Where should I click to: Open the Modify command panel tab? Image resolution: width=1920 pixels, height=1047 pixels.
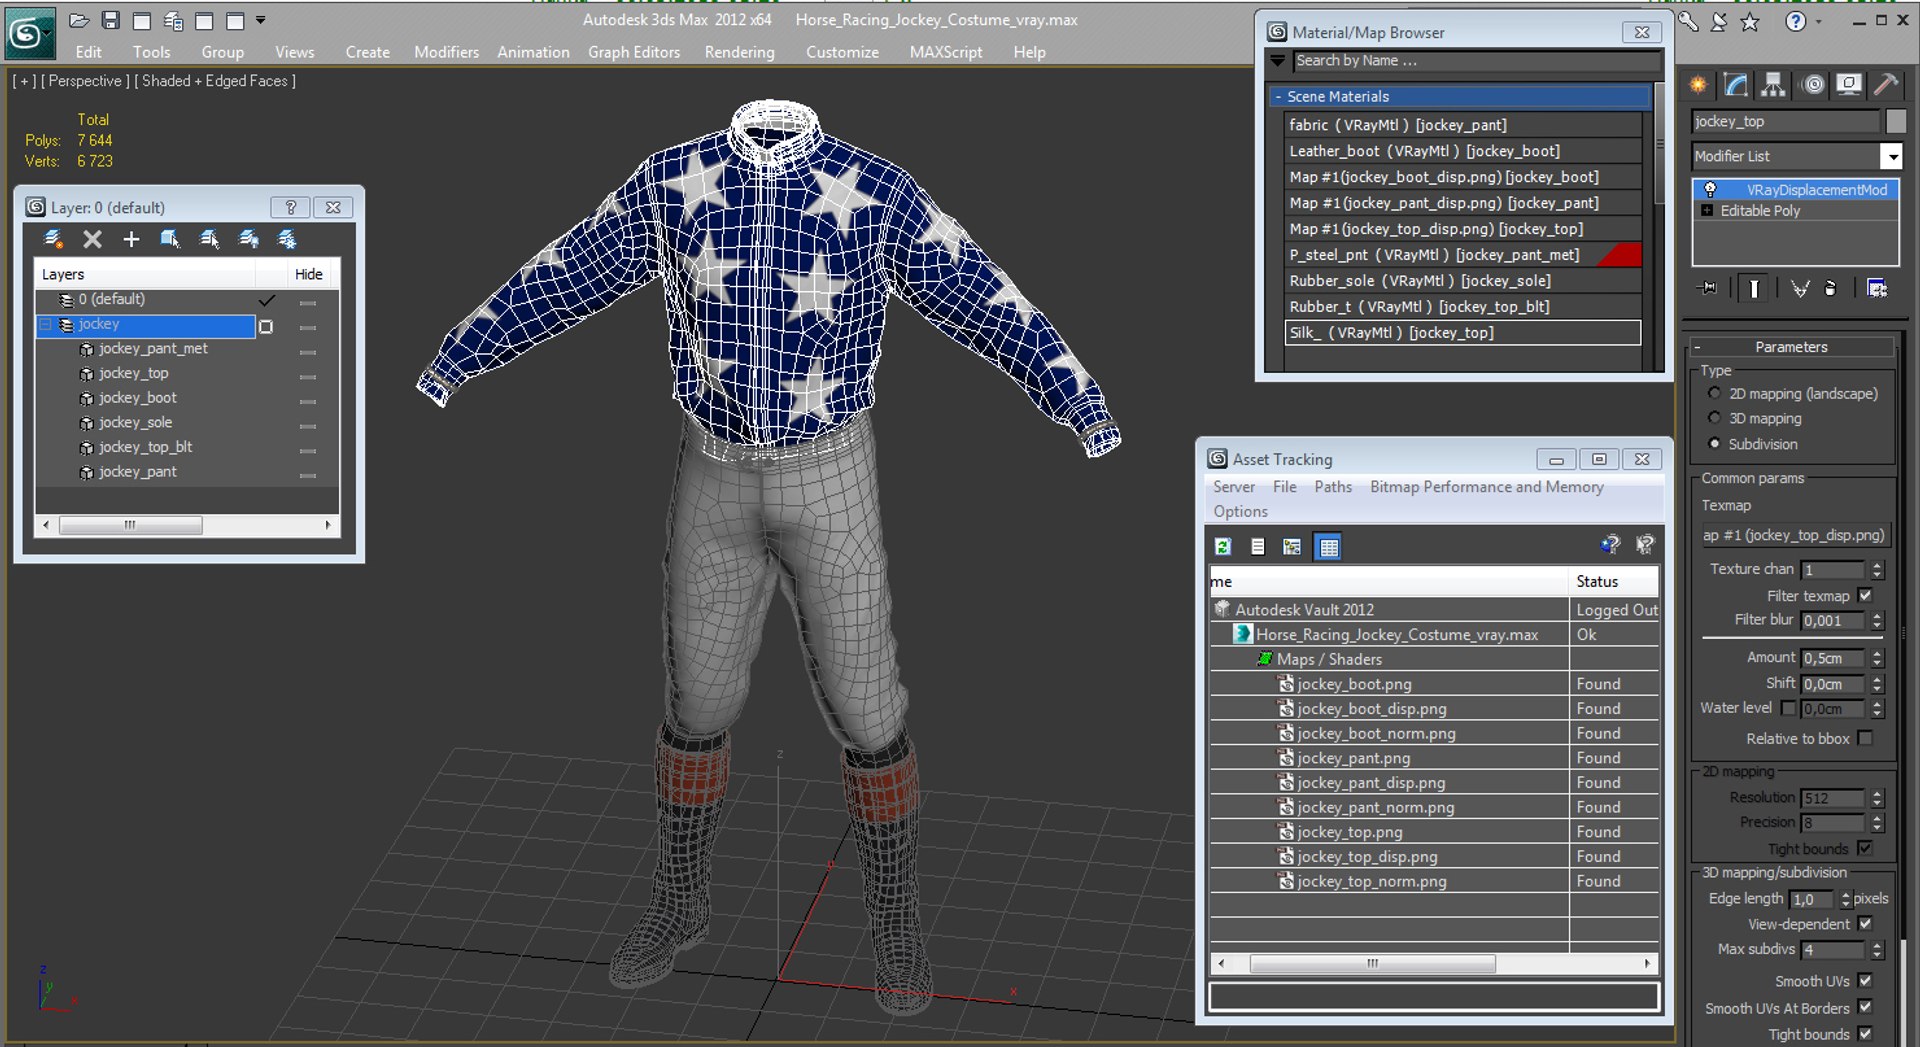click(1736, 85)
